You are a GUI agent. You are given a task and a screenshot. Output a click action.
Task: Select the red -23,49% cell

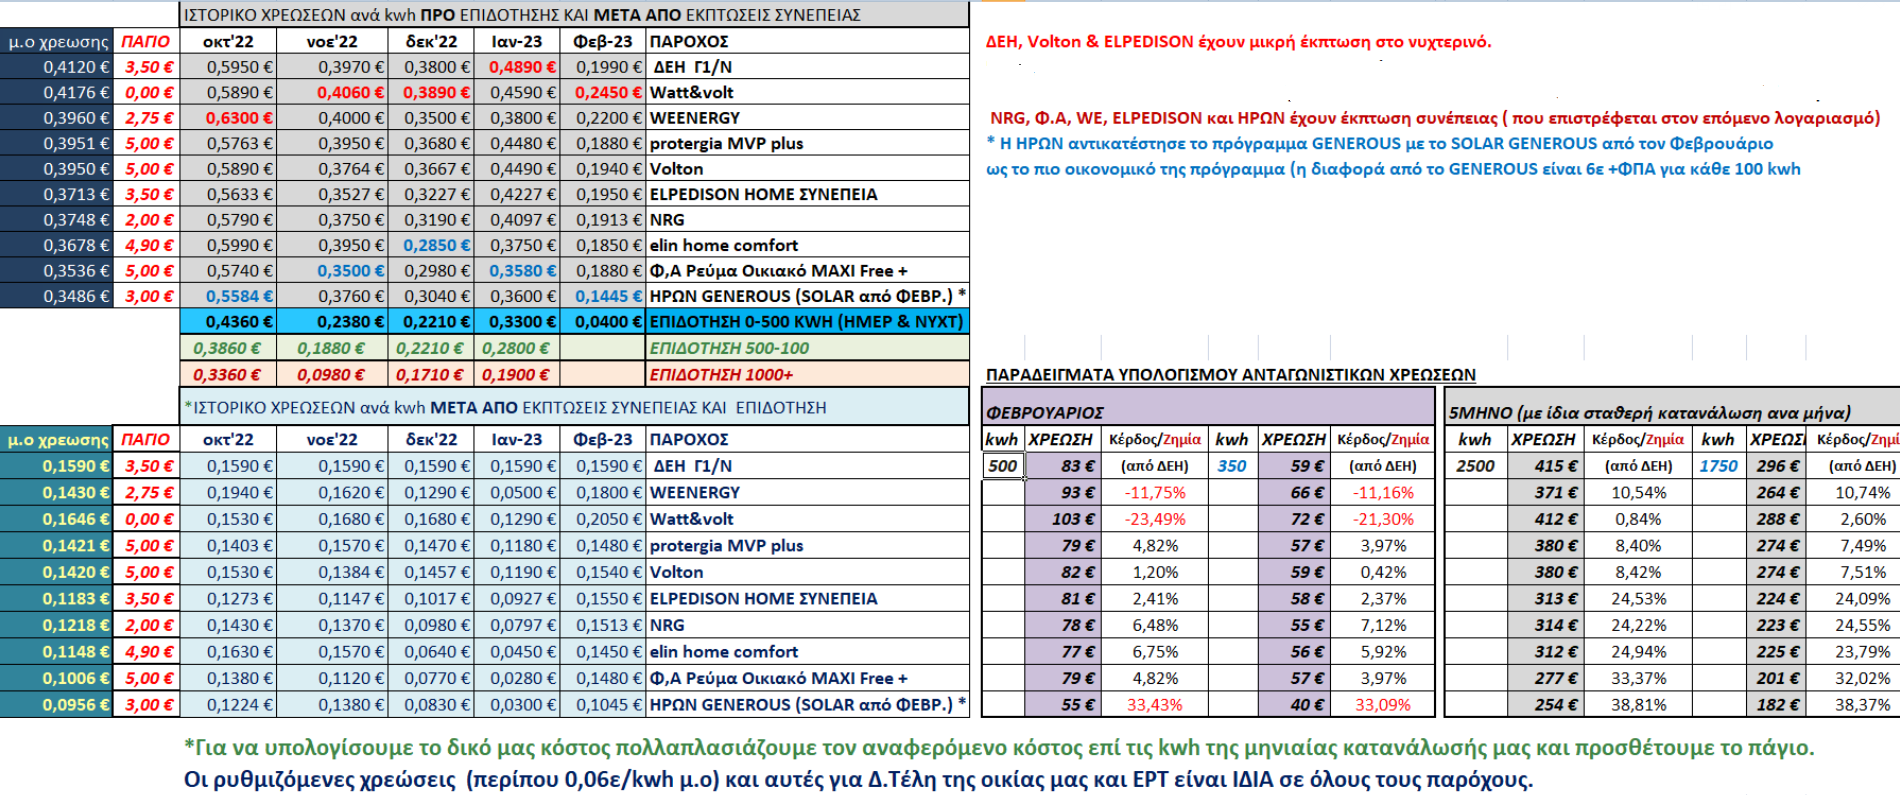click(1155, 519)
